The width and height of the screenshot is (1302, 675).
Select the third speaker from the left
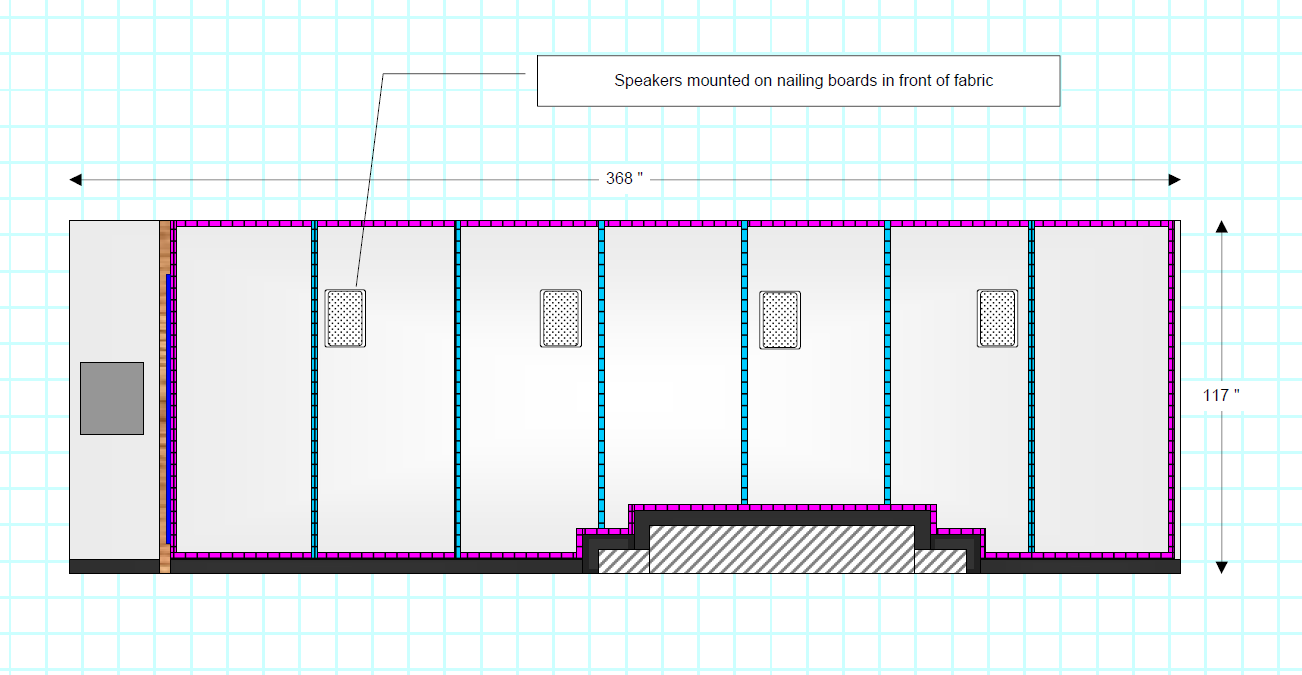780,320
